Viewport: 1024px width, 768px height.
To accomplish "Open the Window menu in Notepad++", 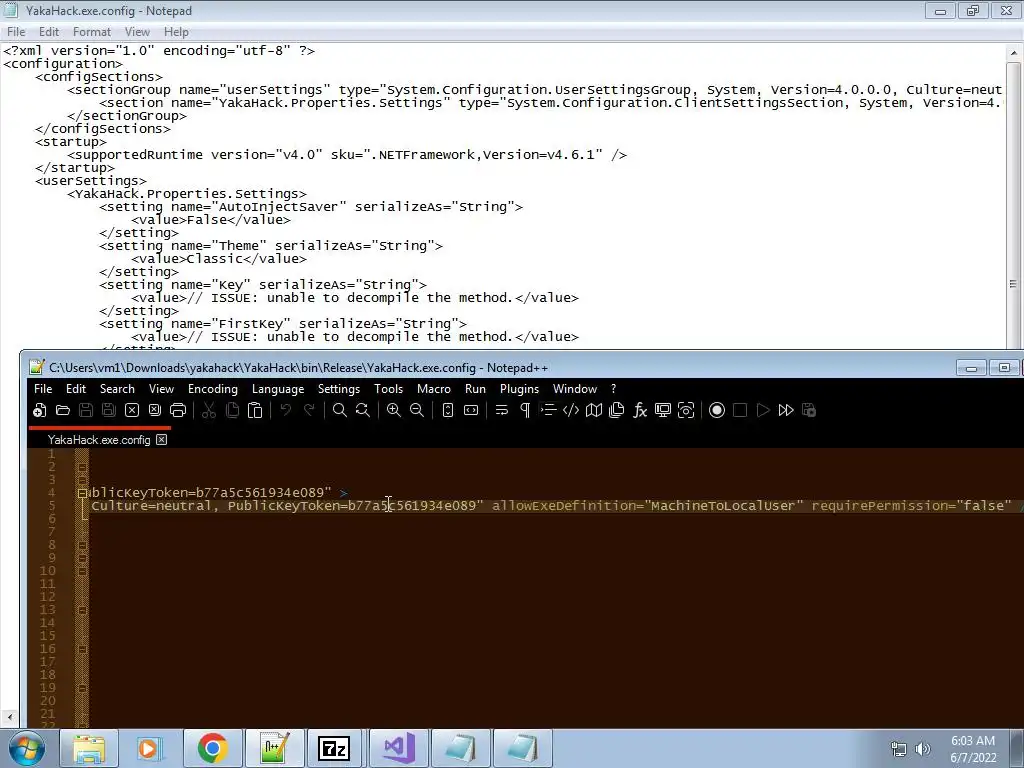I will point(575,389).
